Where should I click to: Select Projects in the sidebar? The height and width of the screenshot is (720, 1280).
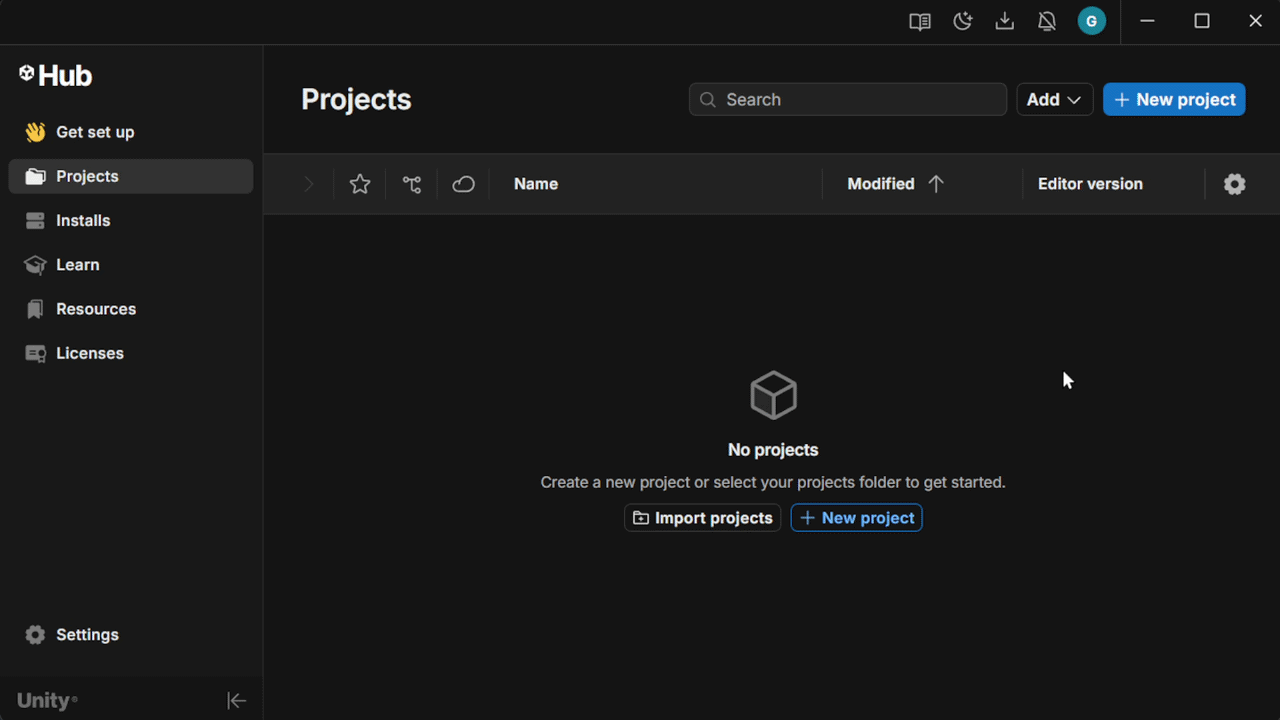click(88, 176)
